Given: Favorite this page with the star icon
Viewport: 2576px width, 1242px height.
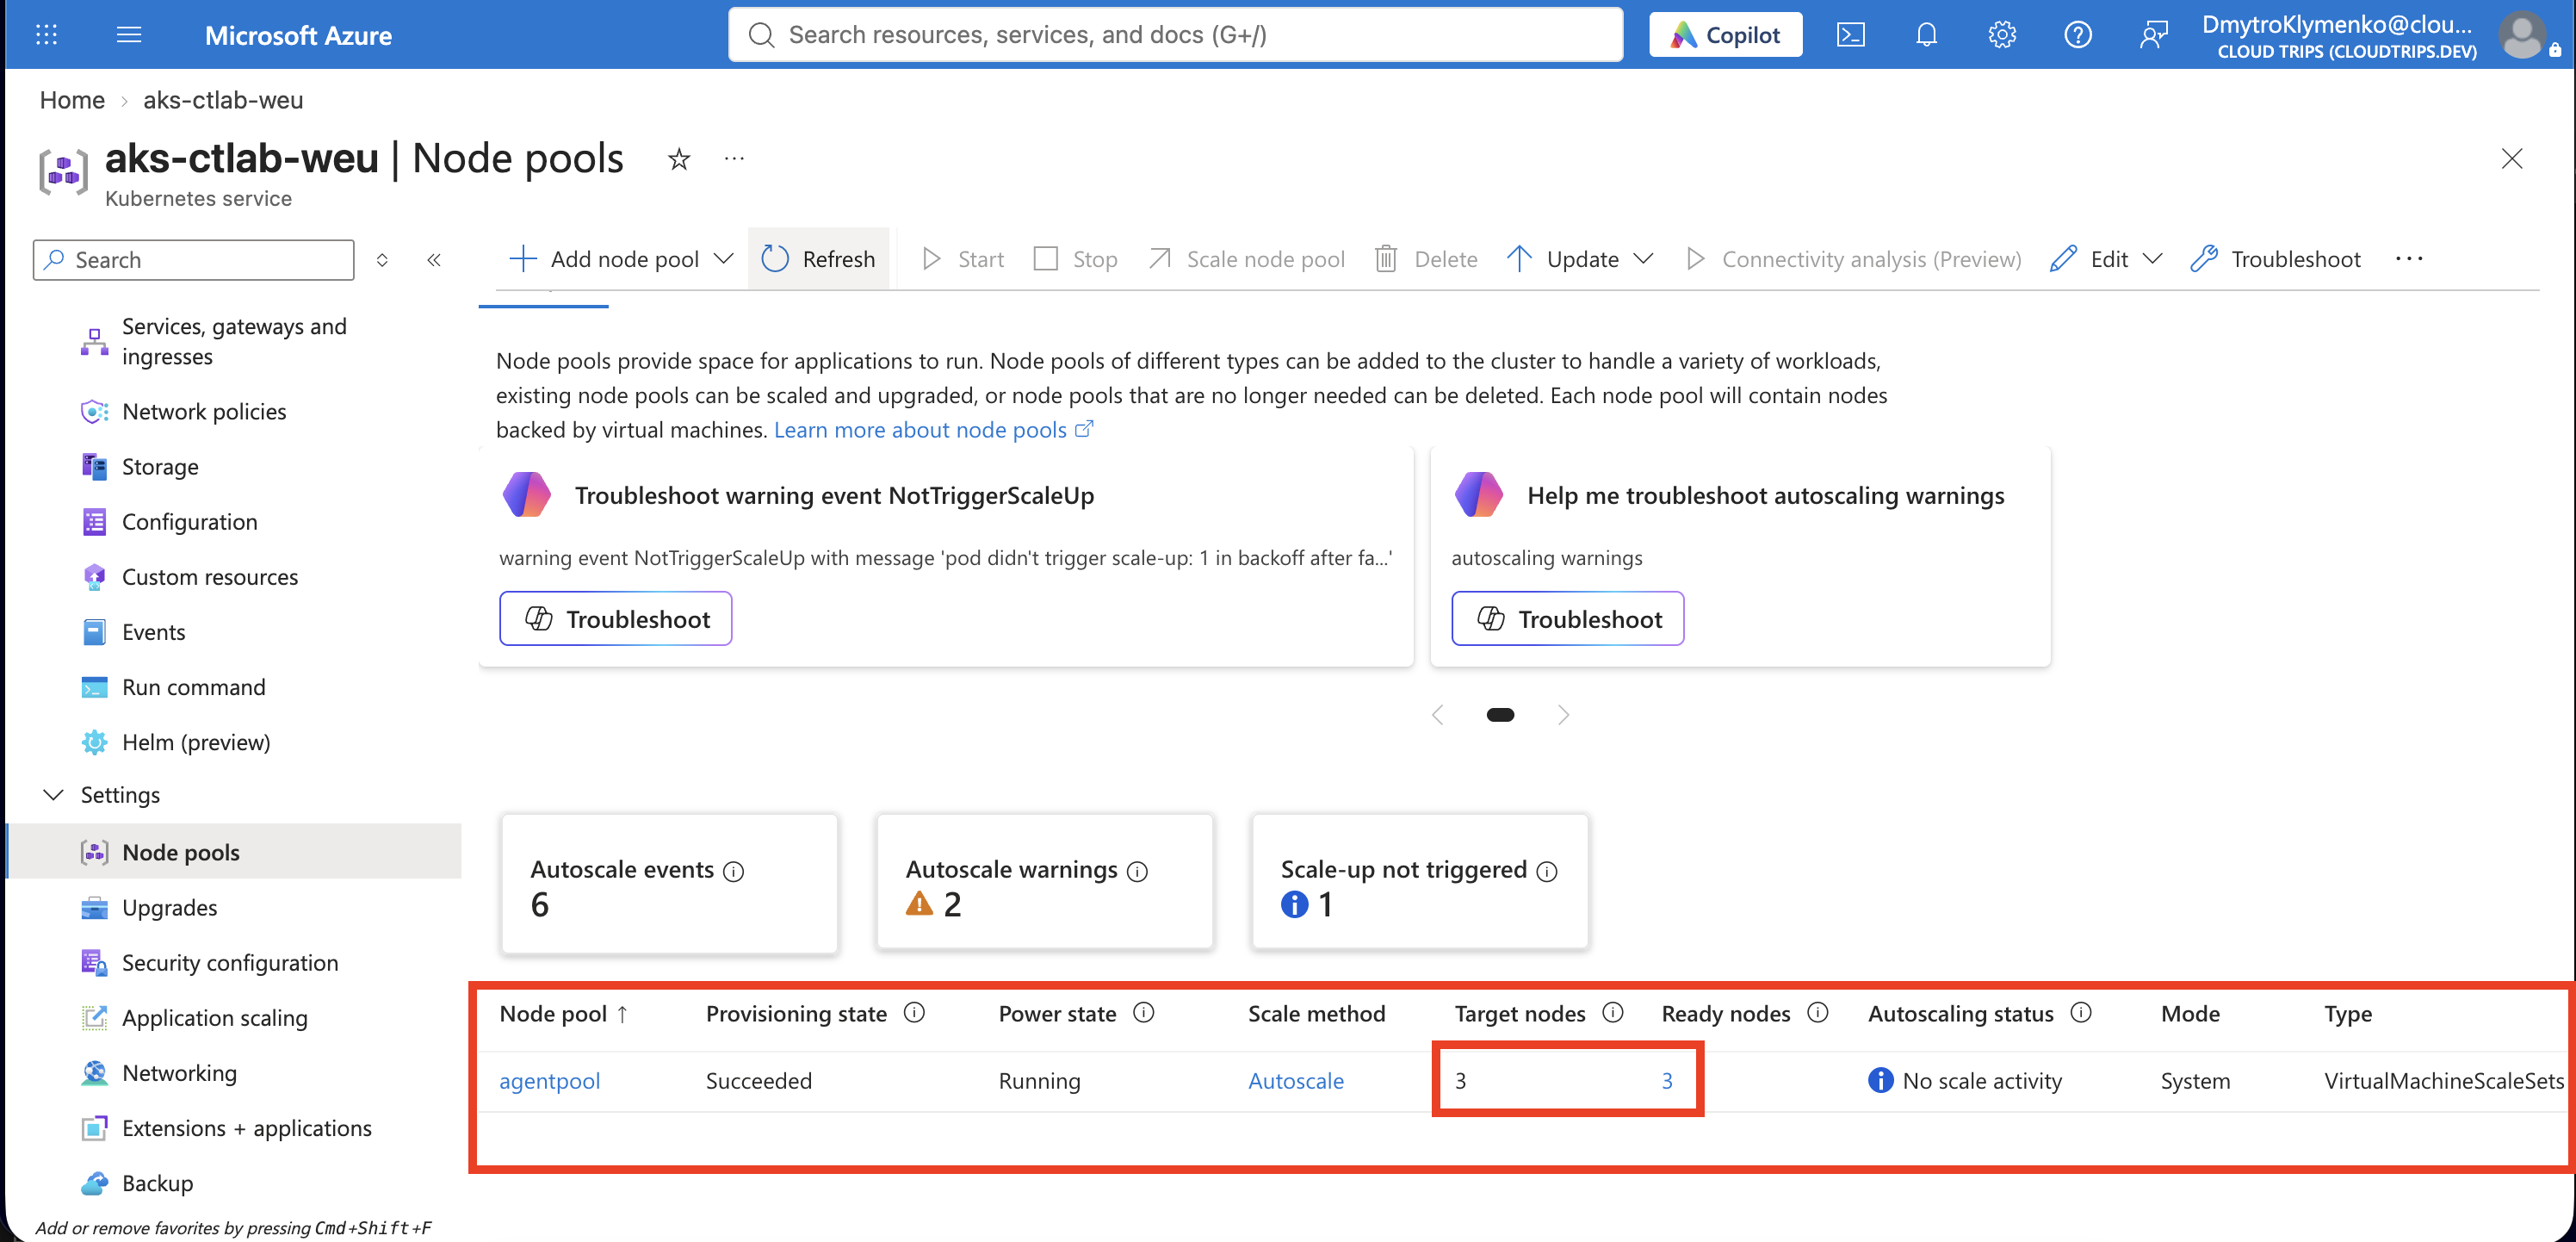Looking at the screenshot, I should (679, 159).
